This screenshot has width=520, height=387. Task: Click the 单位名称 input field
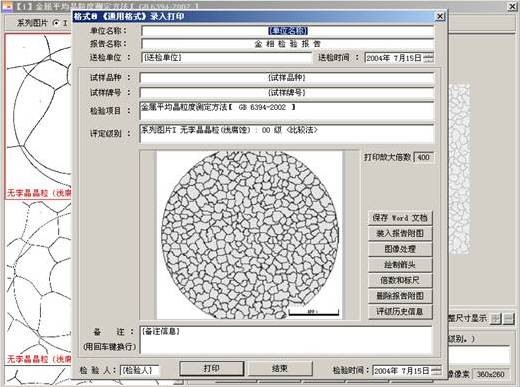point(287,31)
